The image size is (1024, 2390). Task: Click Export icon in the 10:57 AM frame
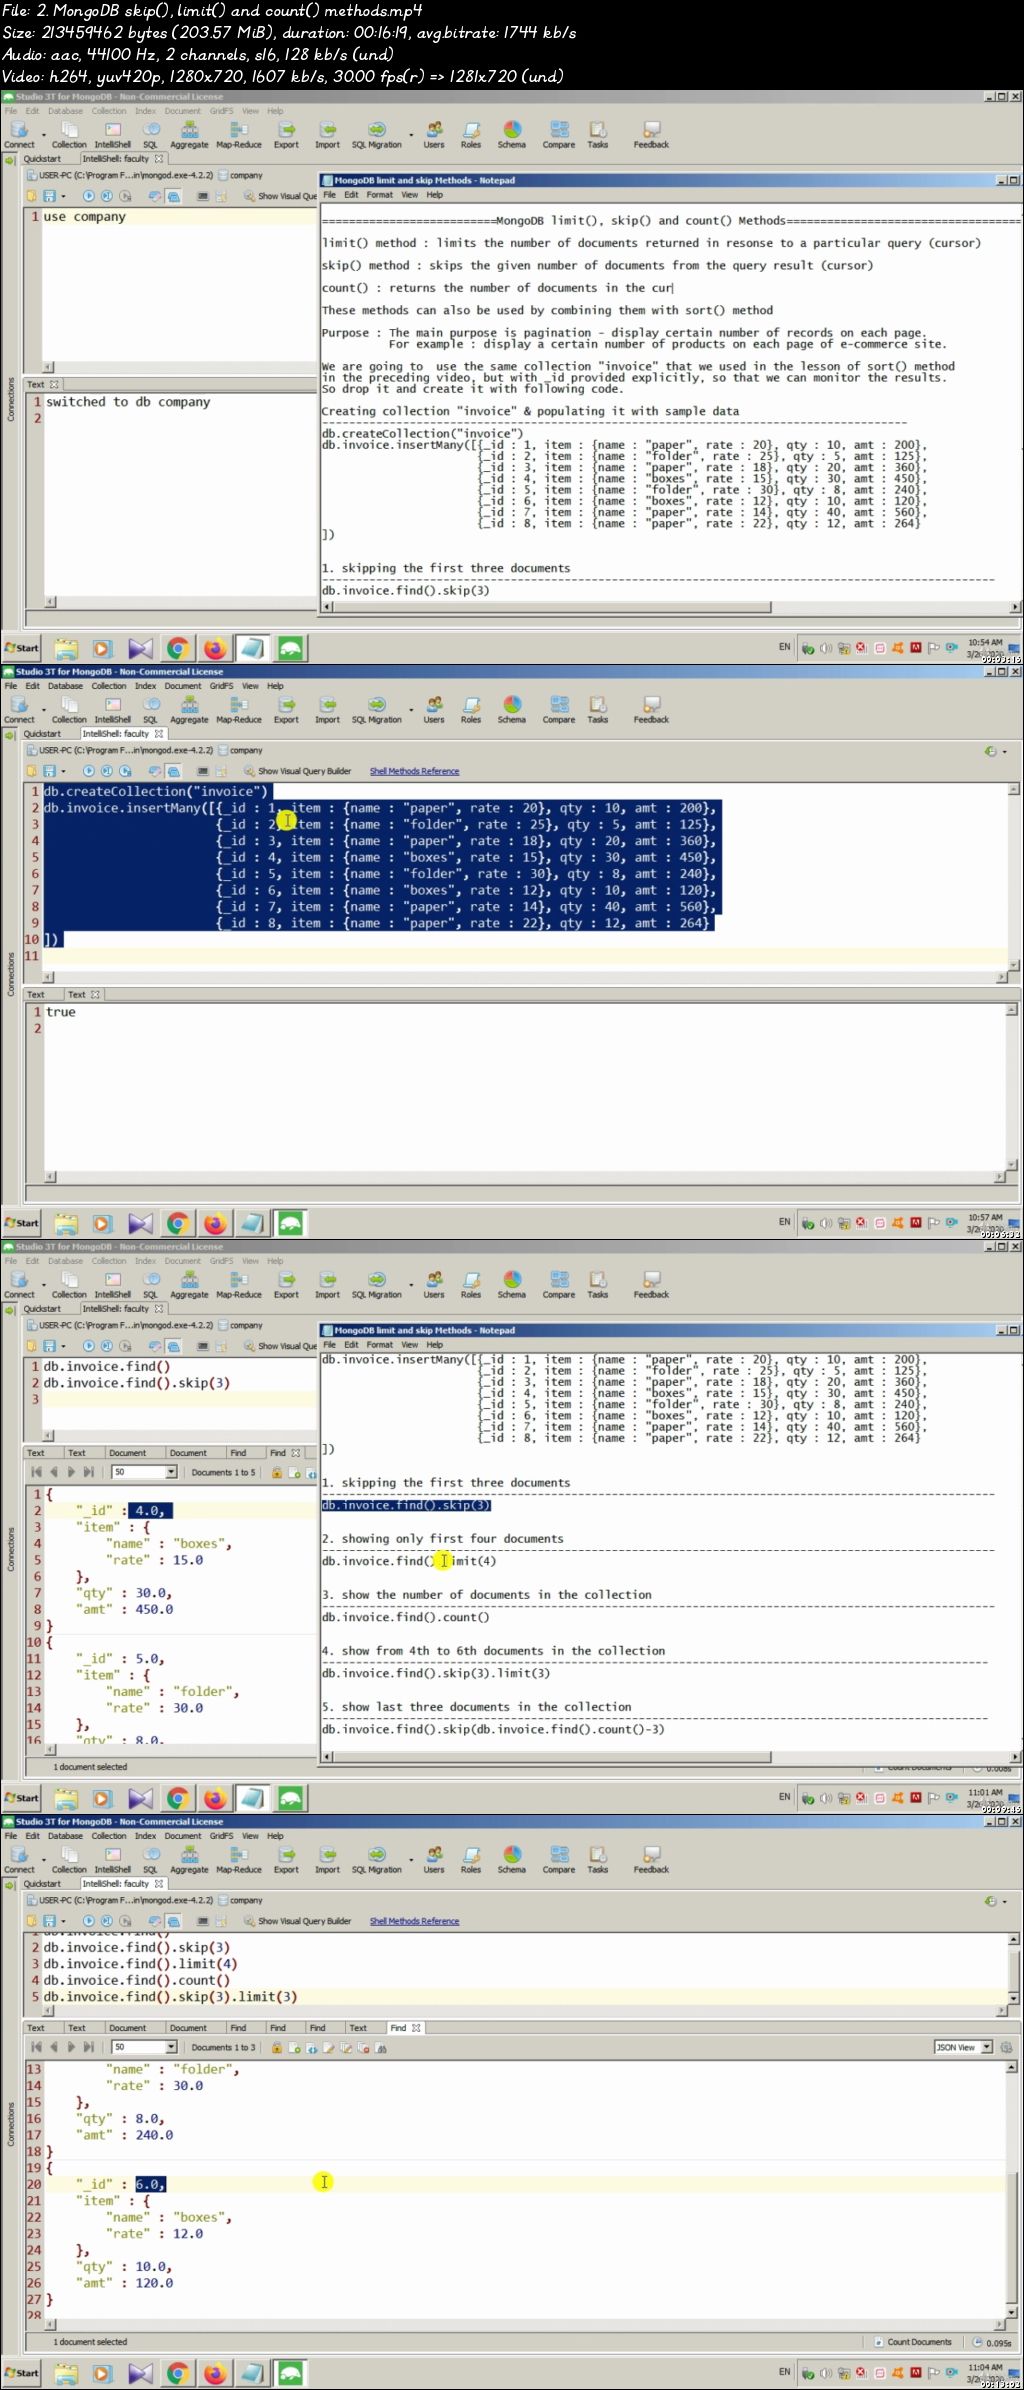(286, 709)
